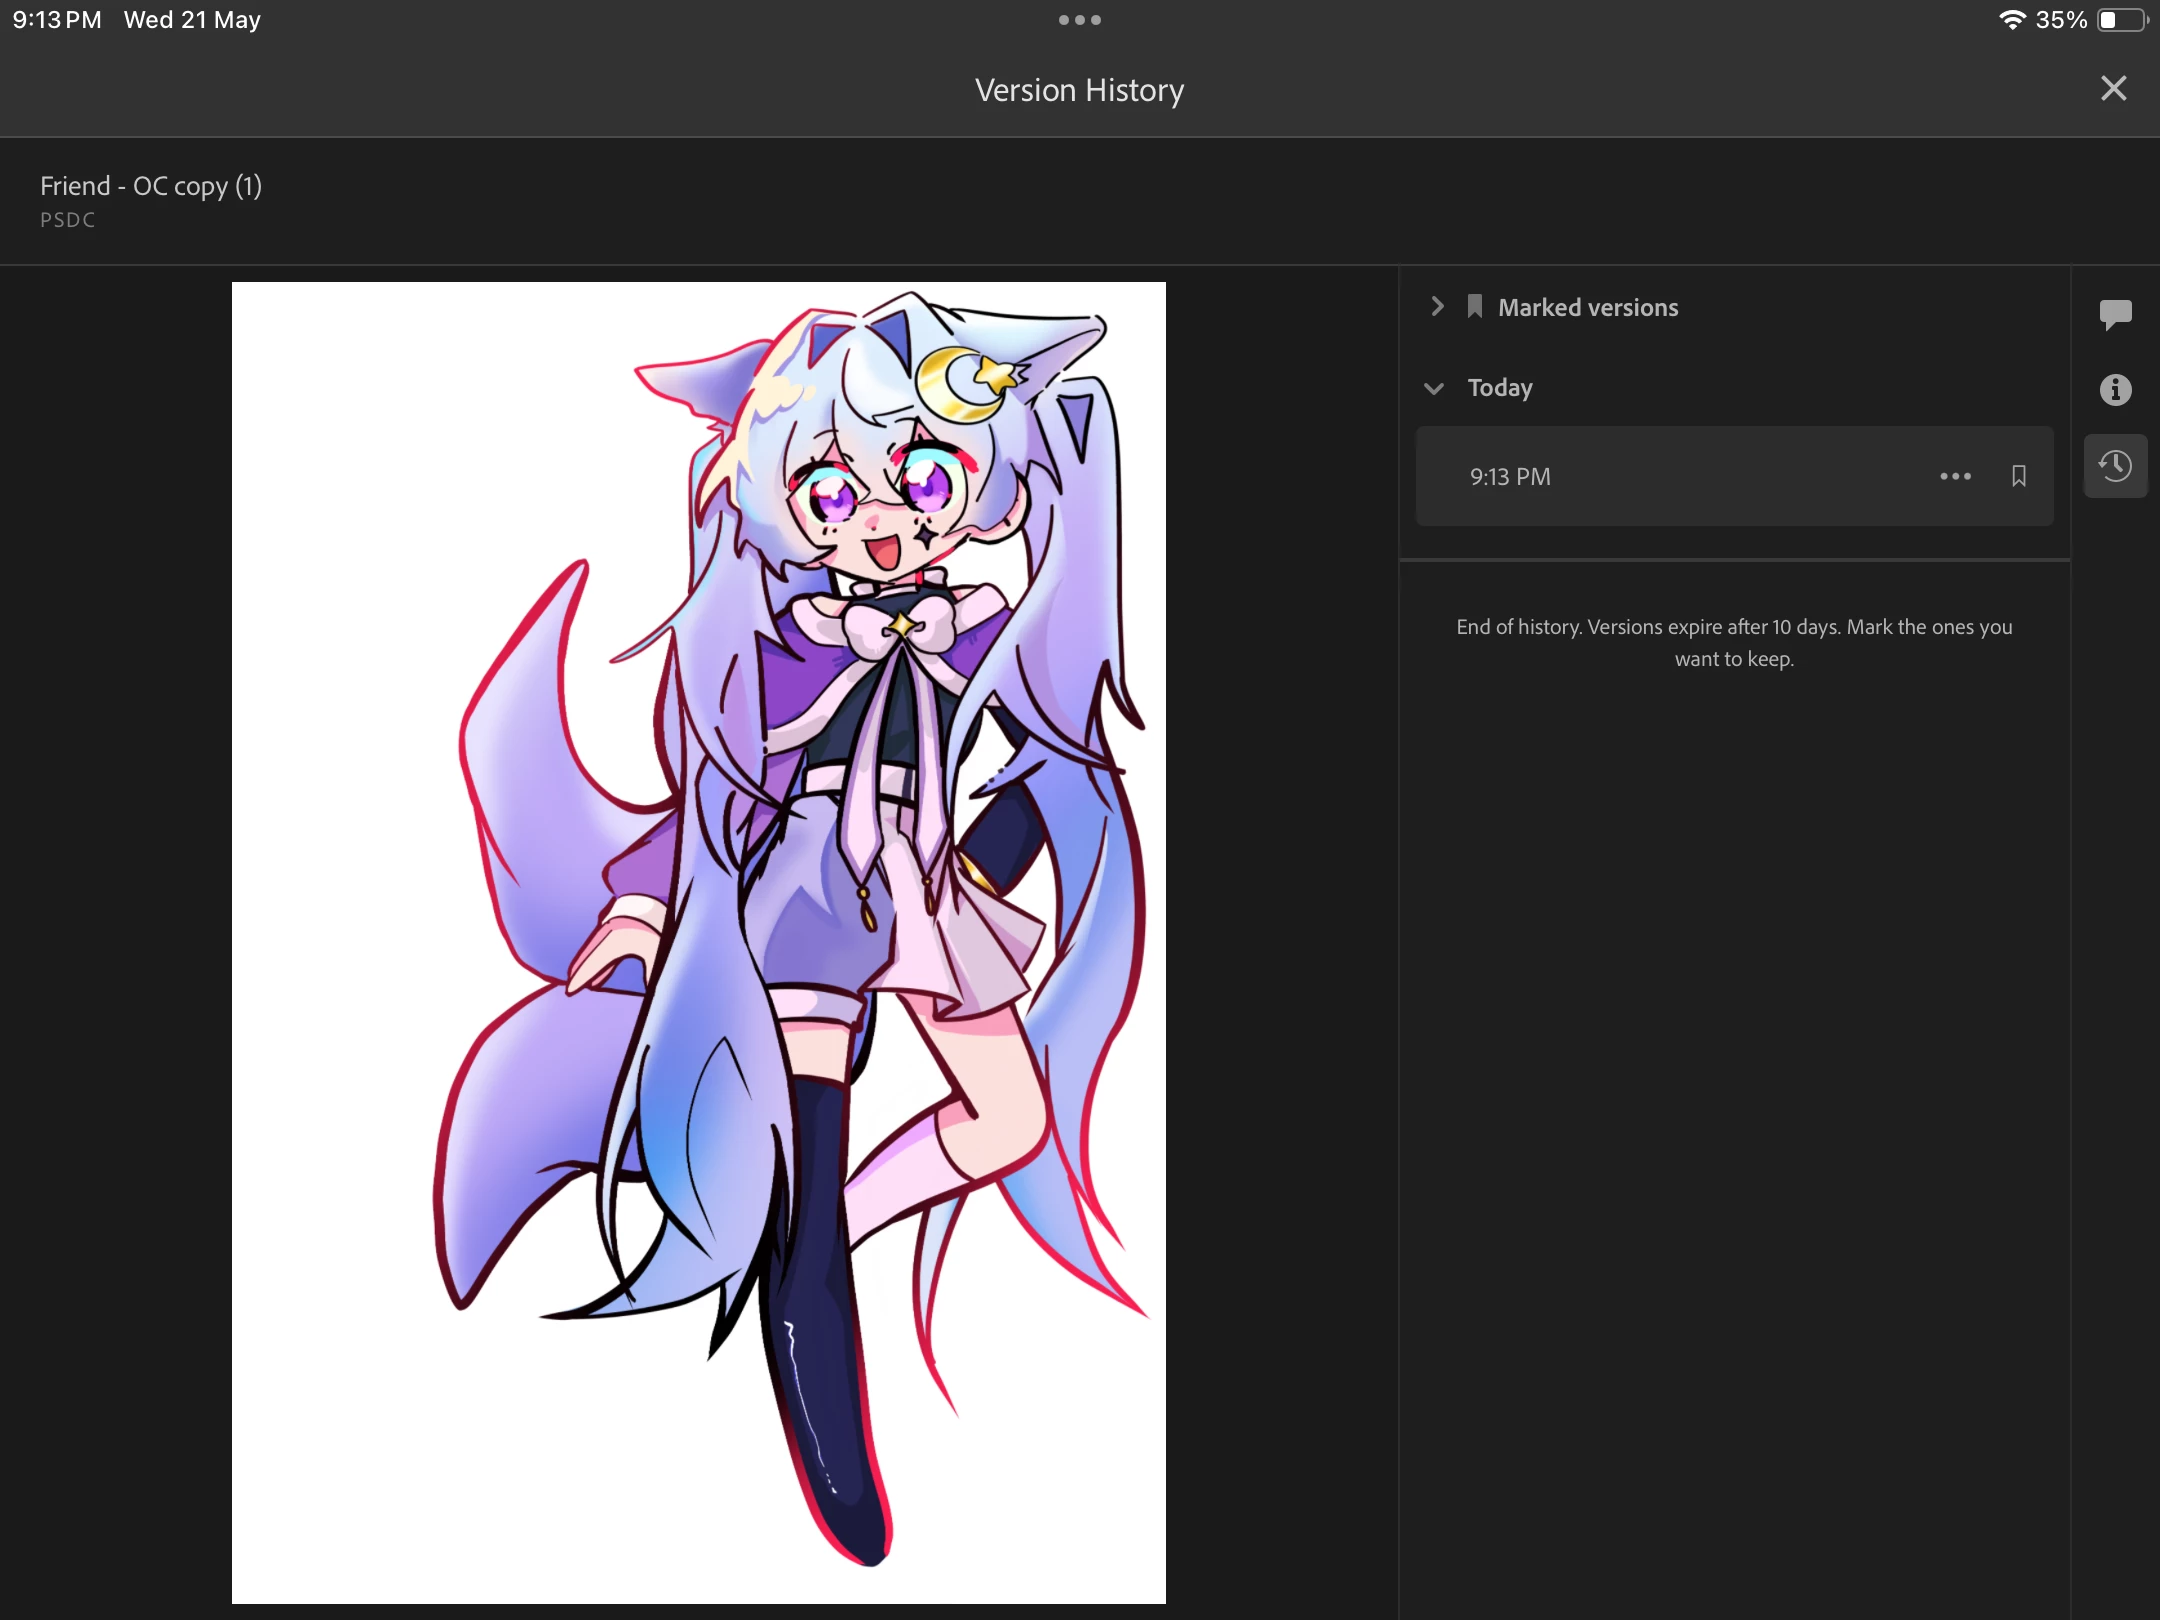The width and height of the screenshot is (2160, 1620).
Task: Click the Marked versions label
Action: [1588, 308]
